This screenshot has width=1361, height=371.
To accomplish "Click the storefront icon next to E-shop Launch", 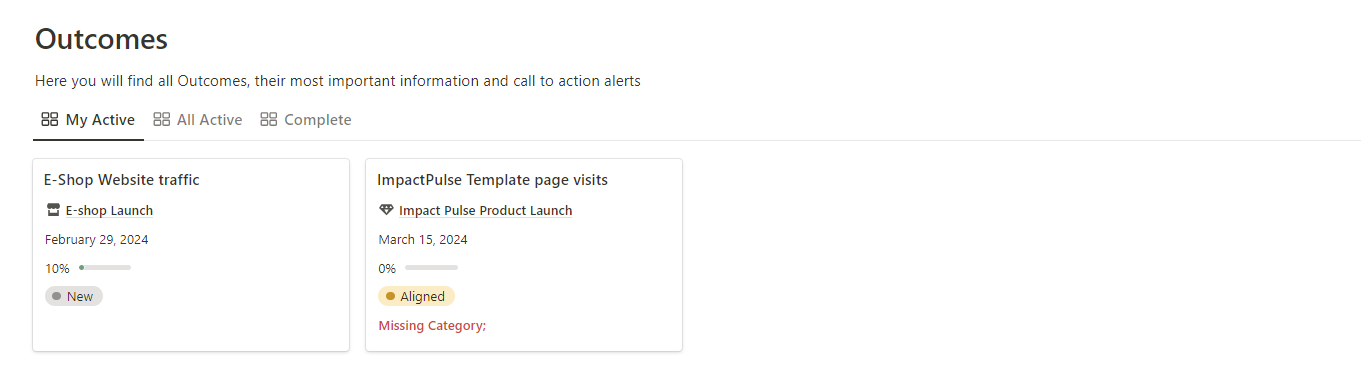I will pyautogui.click(x=54, y=210).
